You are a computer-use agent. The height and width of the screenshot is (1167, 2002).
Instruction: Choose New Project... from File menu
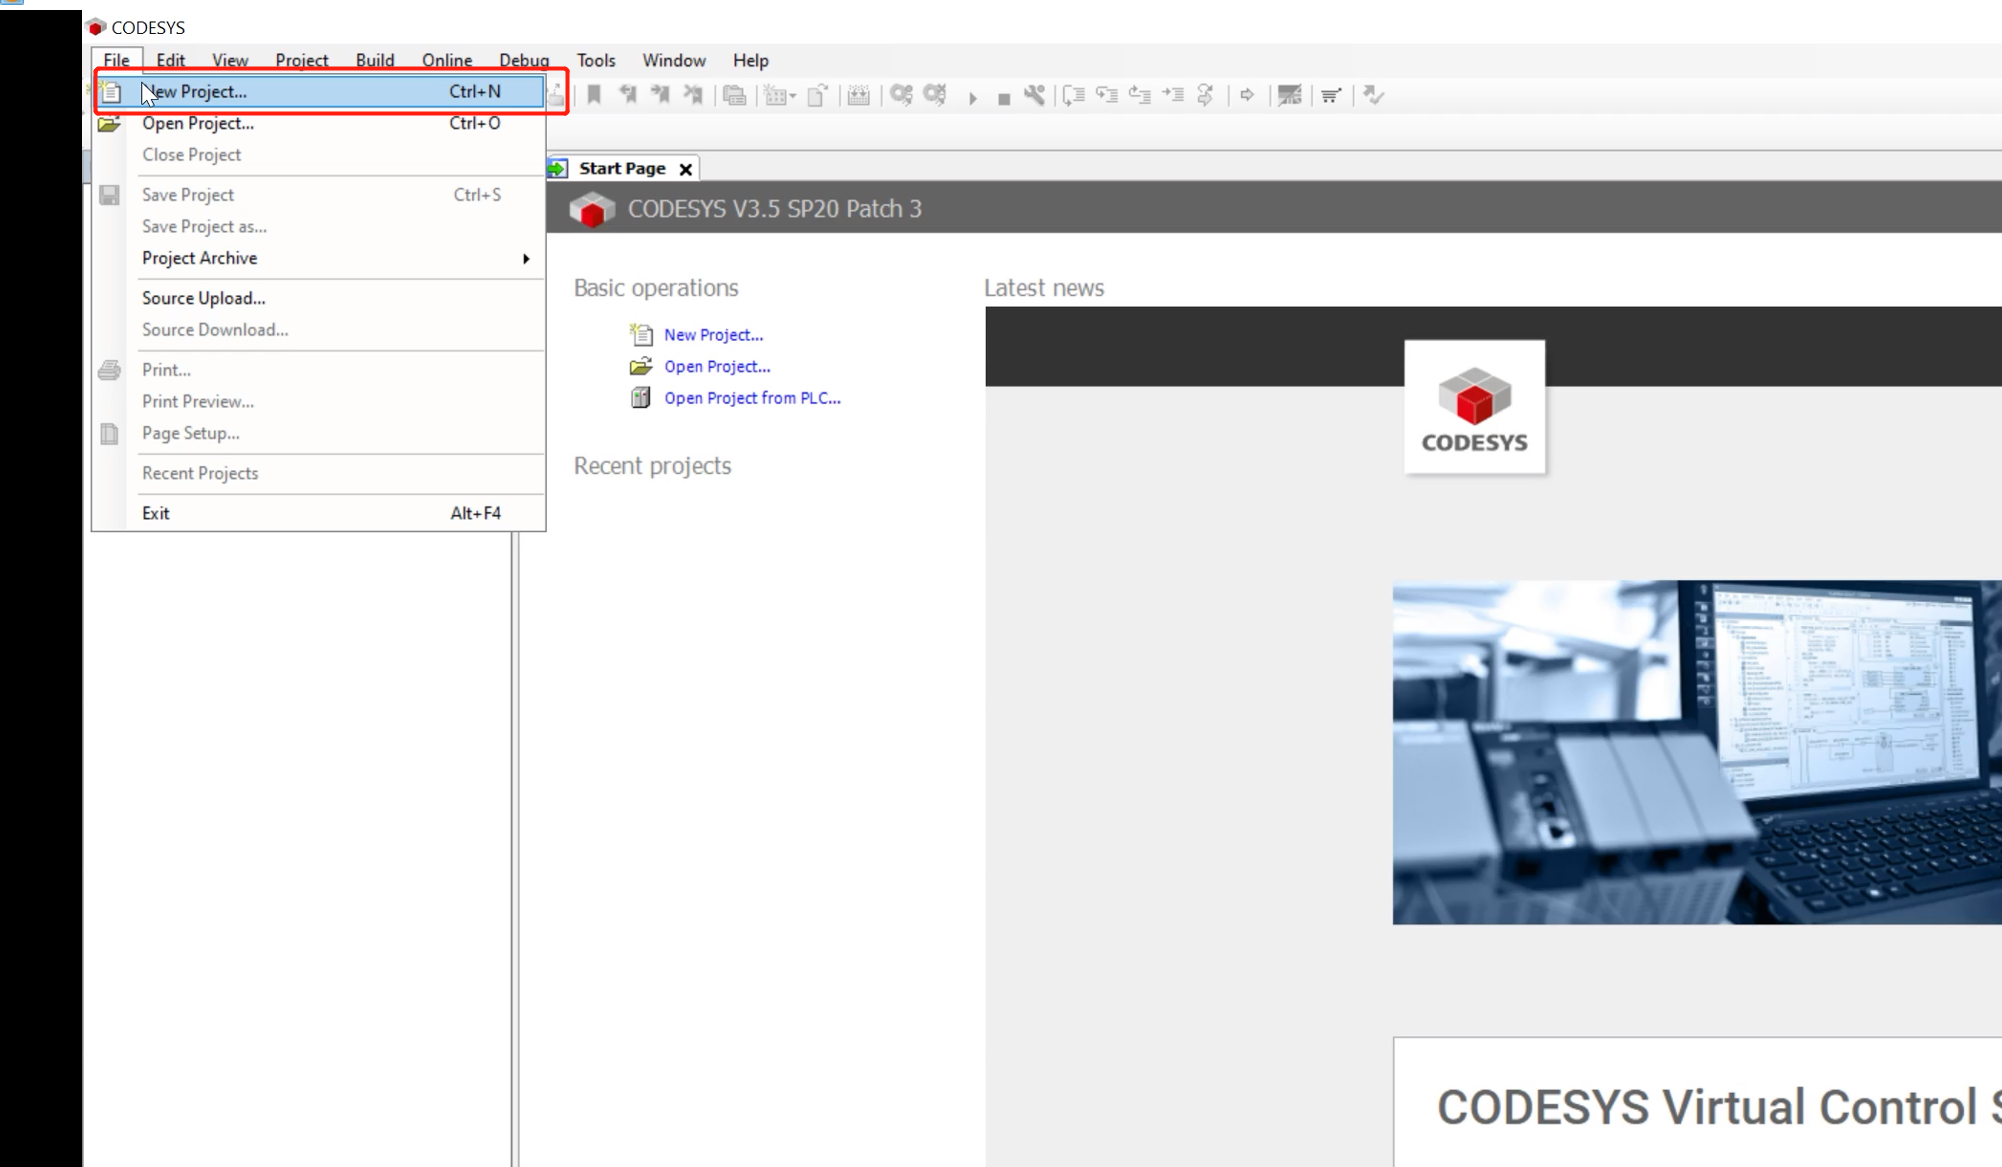click(x=320, y=92)
